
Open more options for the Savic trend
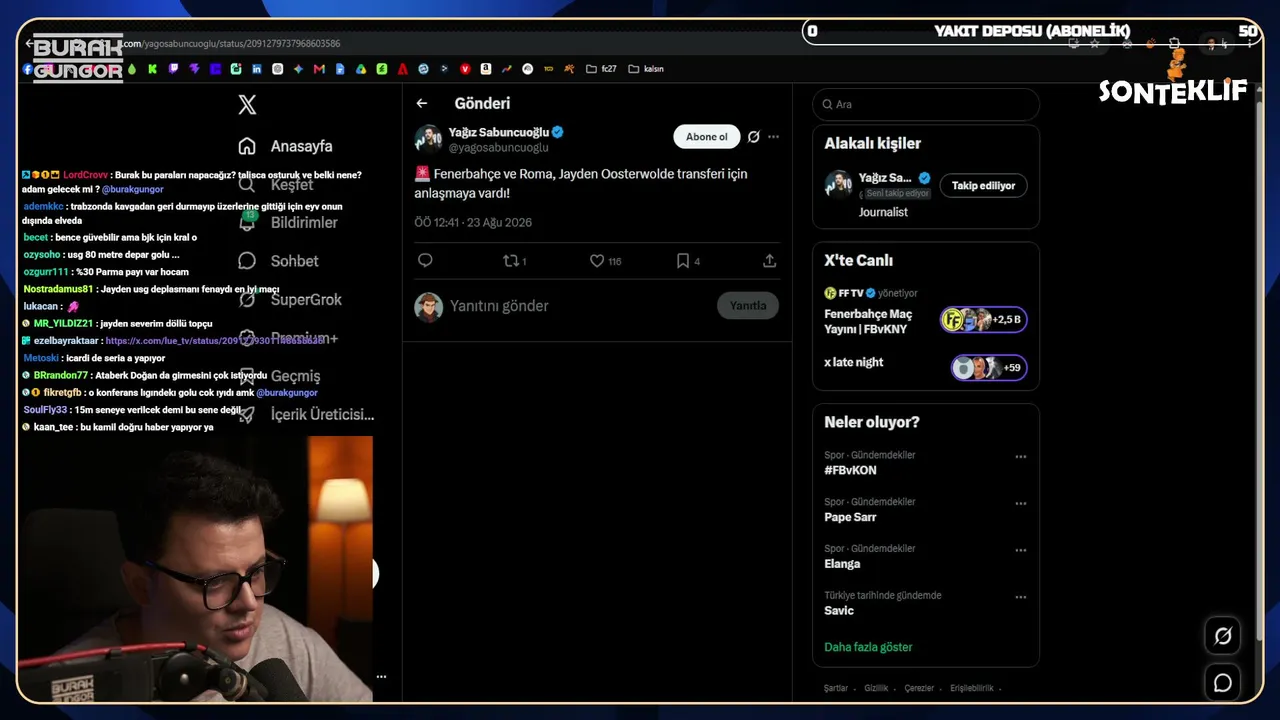point(1021,597)
